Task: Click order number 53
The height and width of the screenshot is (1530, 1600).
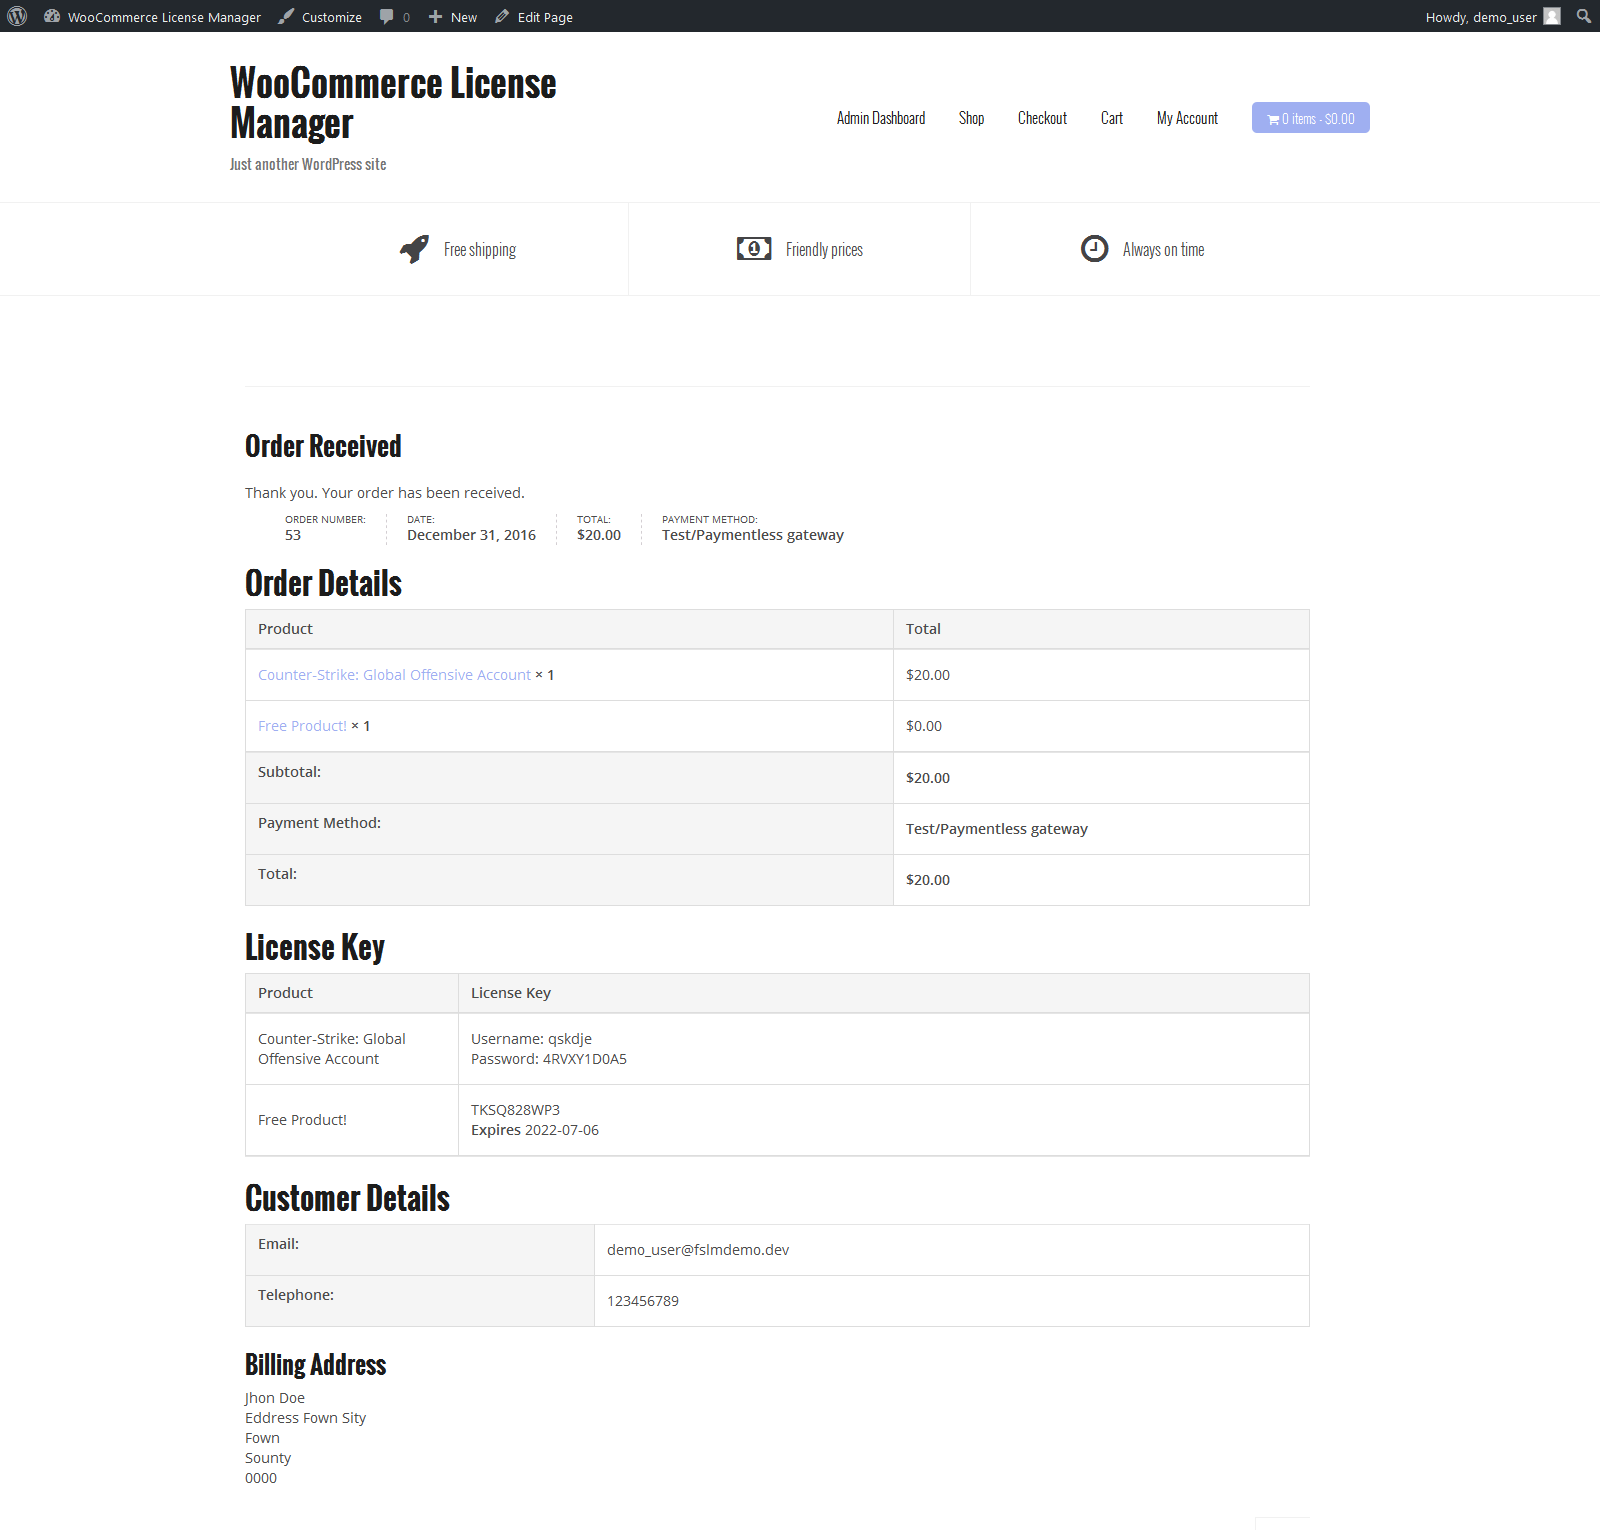Action: click(293, 535)
